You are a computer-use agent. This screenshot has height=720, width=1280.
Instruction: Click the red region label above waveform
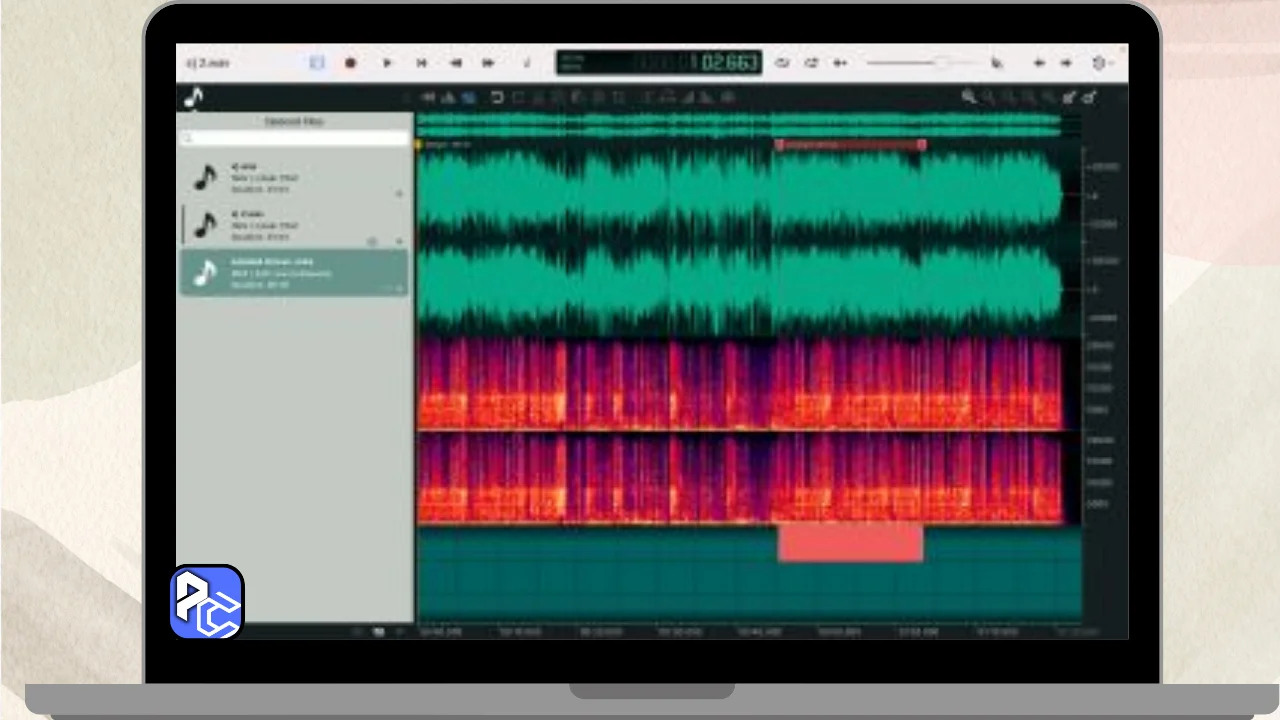click(x=850, y=145)
